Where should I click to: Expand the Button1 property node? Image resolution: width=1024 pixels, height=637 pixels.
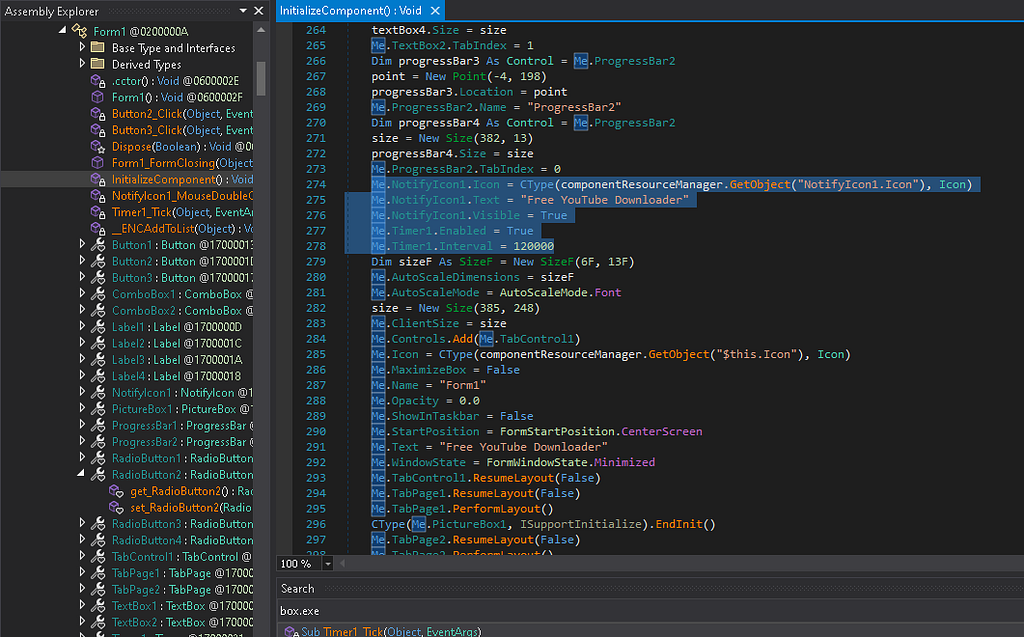tap(82, 244)
